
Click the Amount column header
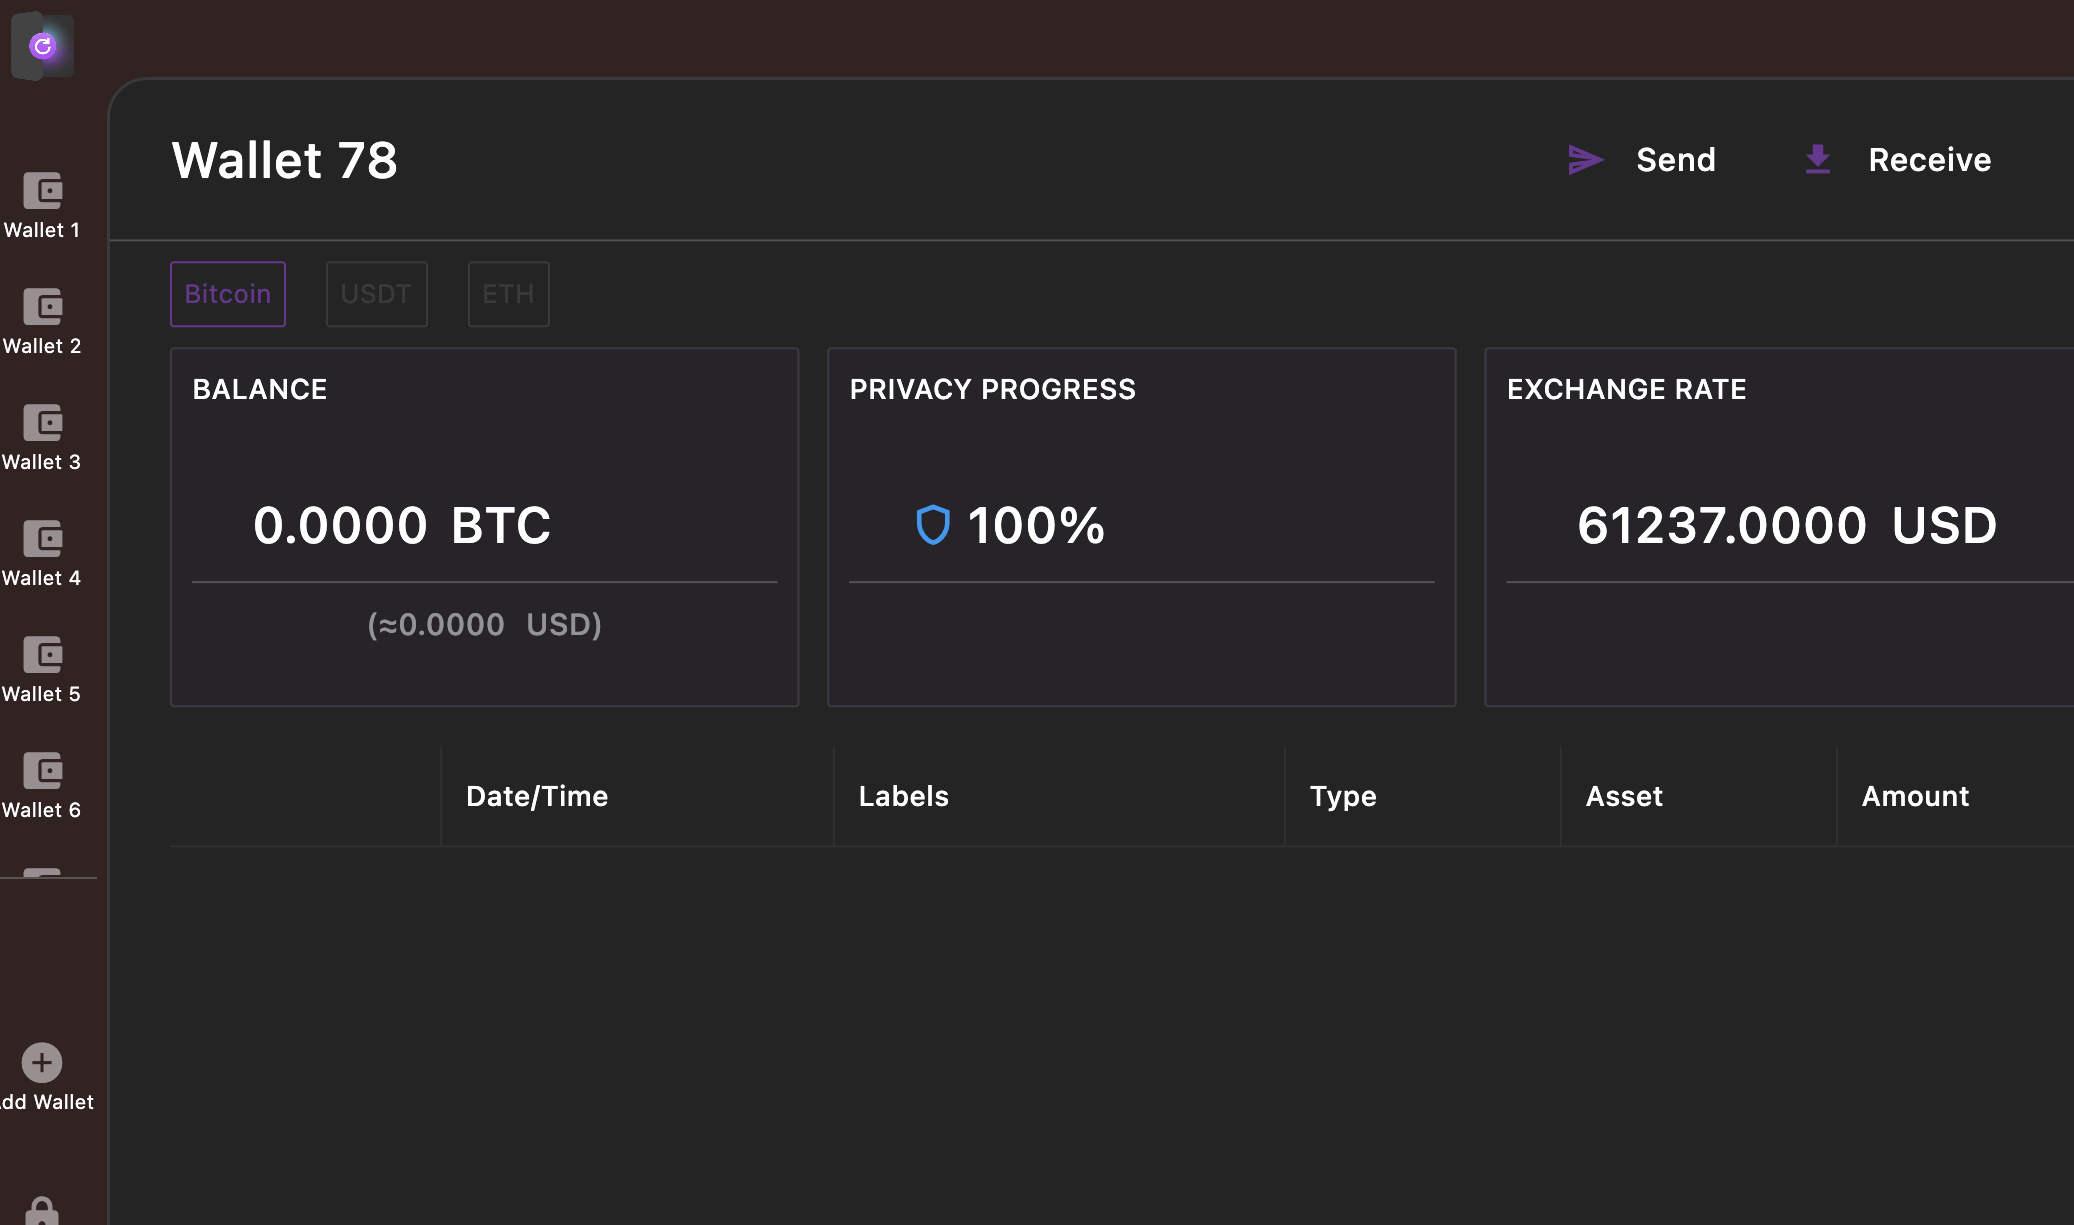(1914, 796)
